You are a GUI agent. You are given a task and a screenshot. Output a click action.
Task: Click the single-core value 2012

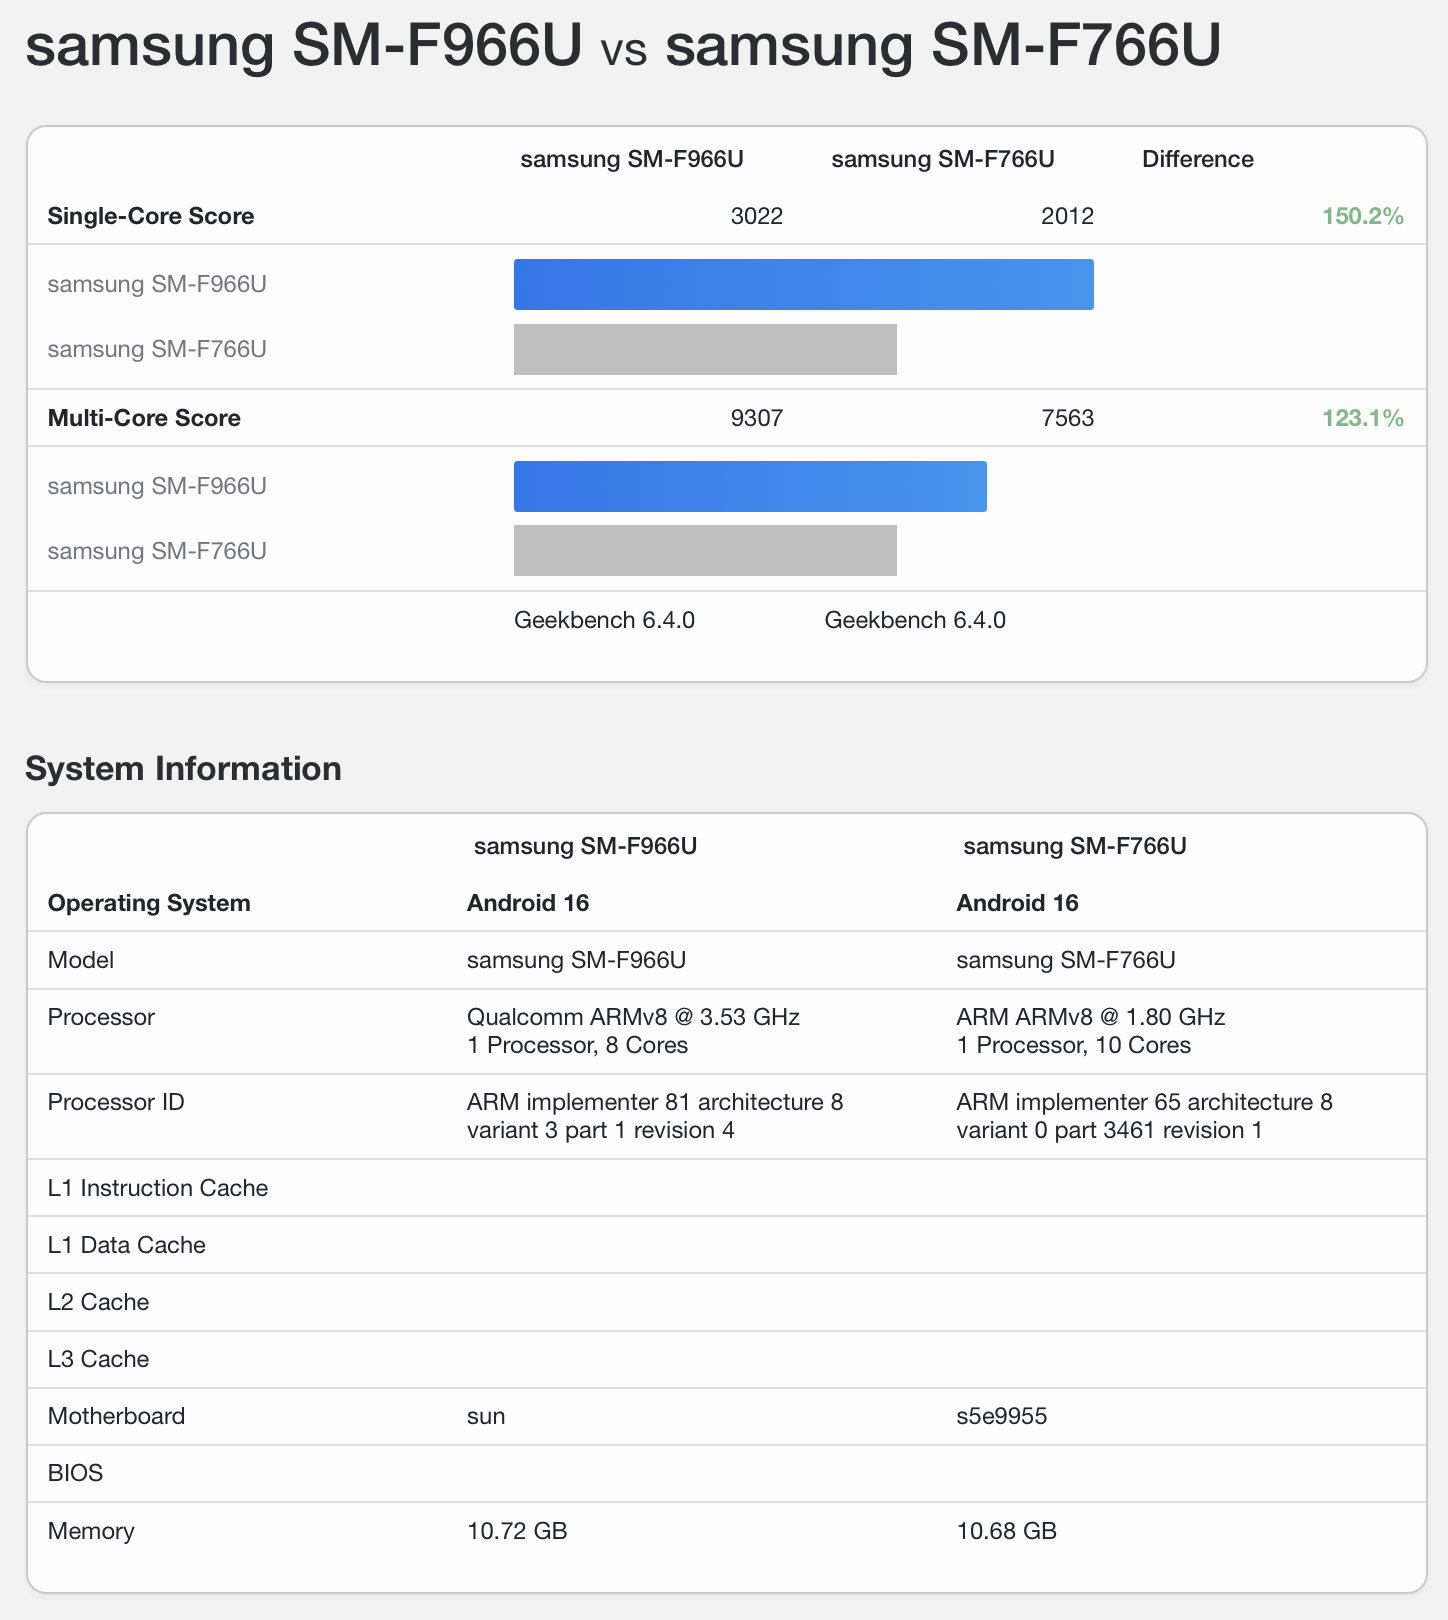click(1068, 216)
